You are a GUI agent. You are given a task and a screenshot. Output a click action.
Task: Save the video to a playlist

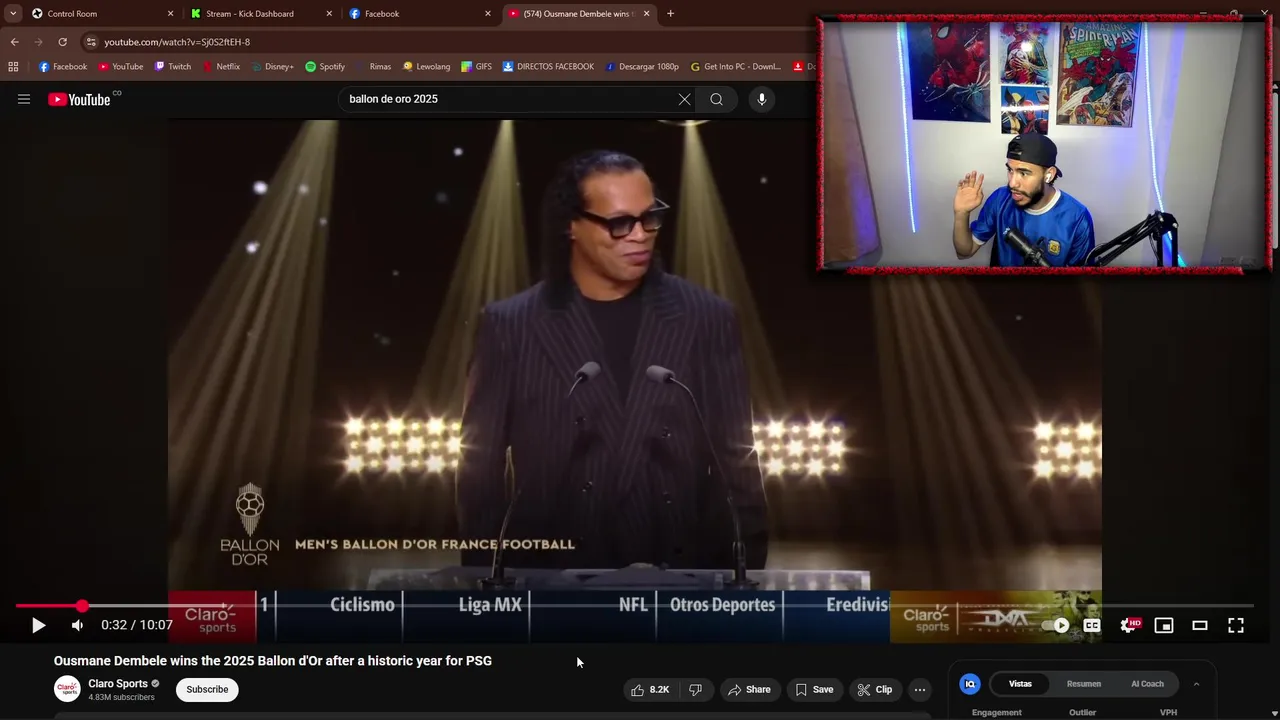click(814, 689)
